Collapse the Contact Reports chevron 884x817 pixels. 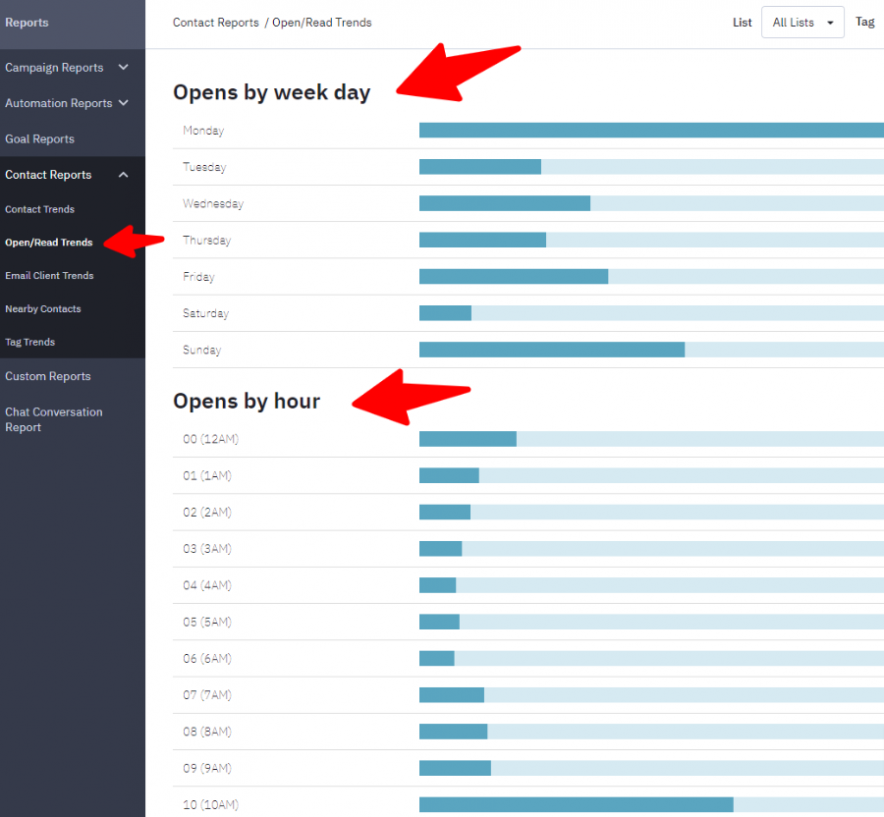click(x=123, y=175)
